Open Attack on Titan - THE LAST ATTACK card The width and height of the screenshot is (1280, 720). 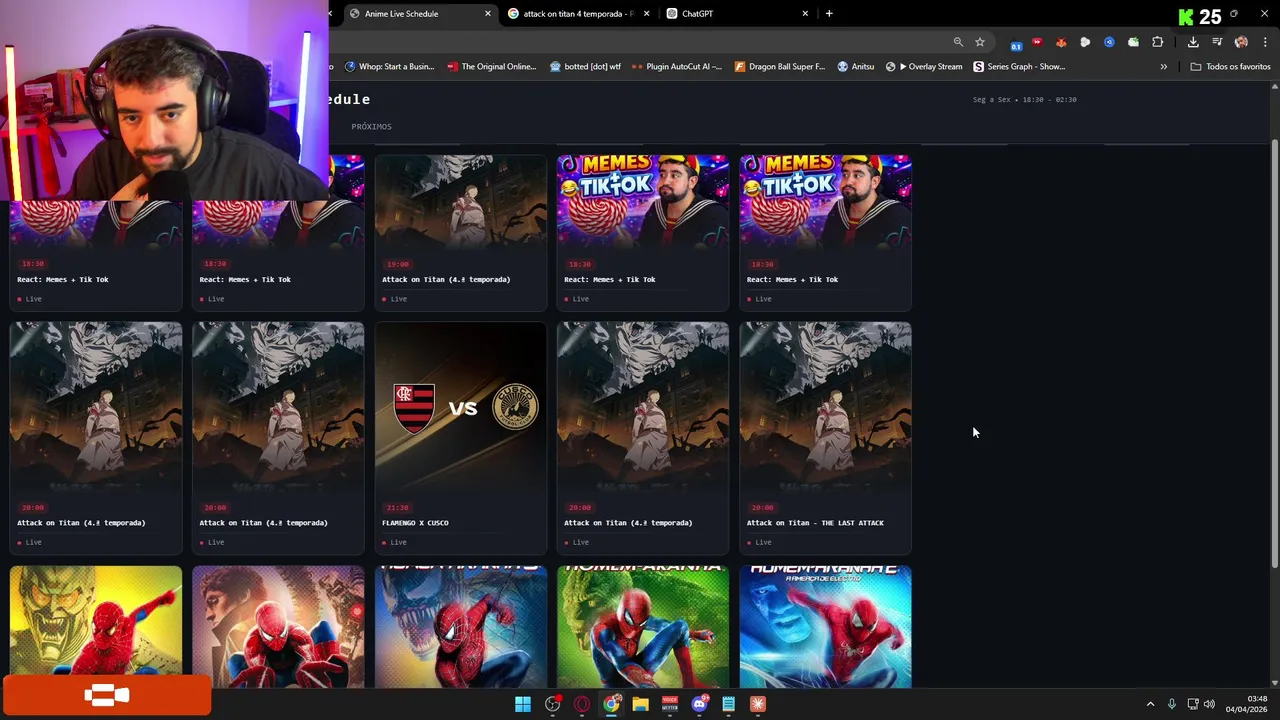825,437
